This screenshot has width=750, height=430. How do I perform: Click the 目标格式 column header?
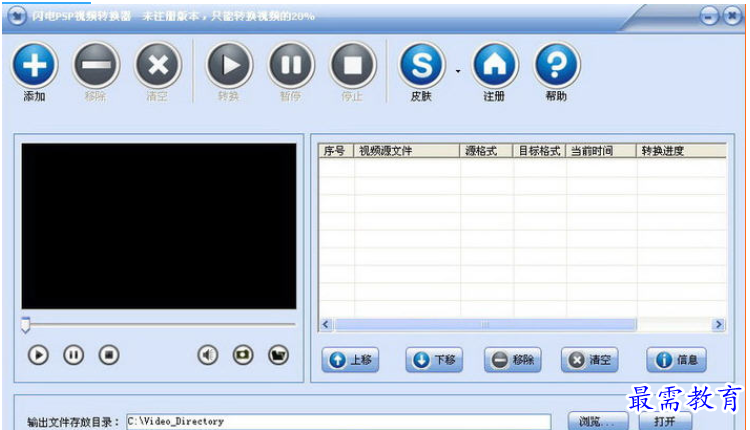point(539,151)
